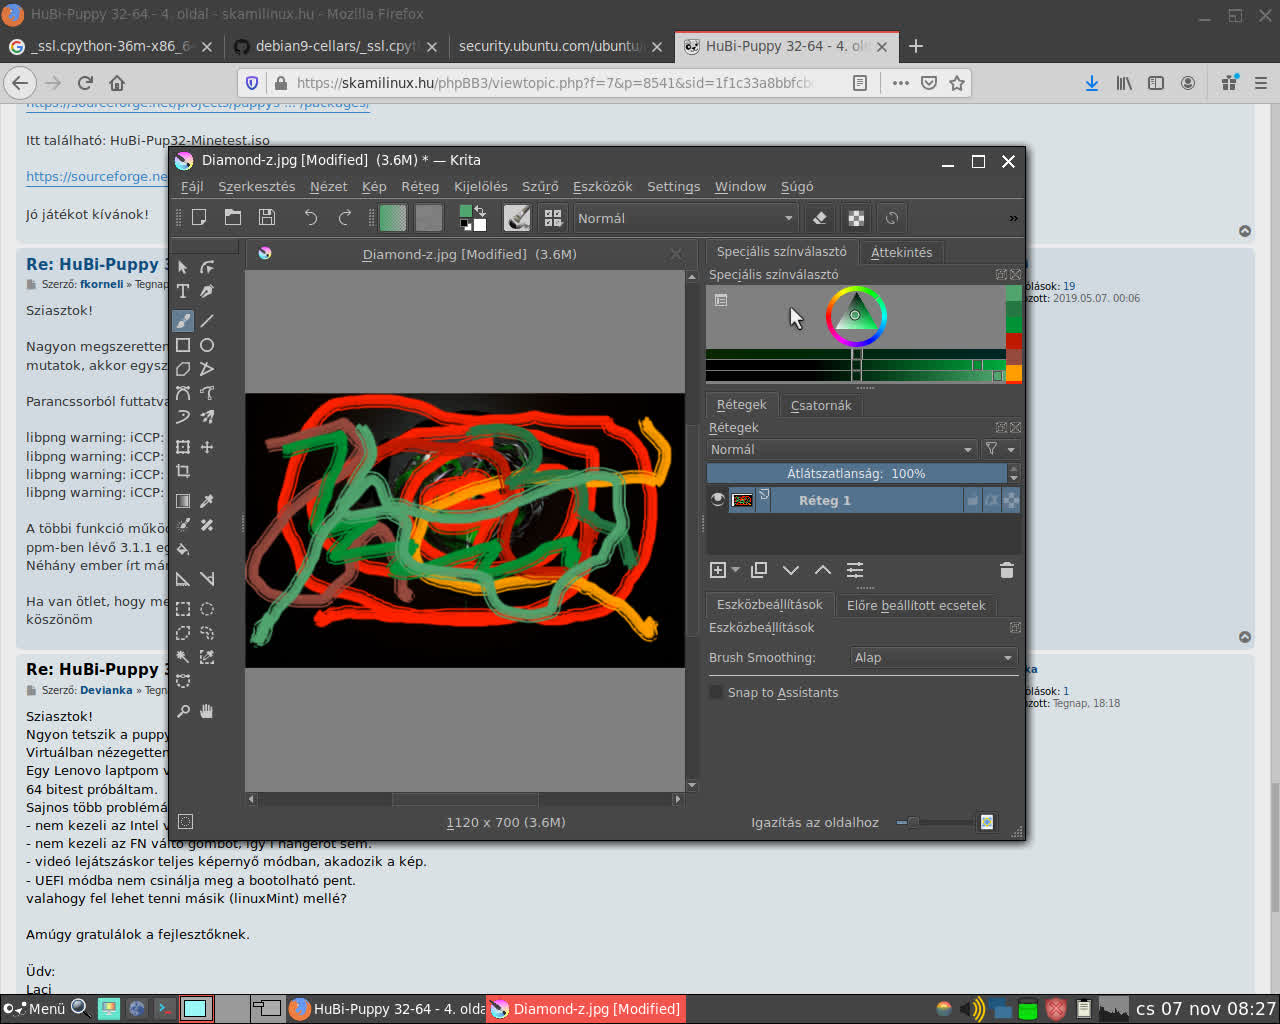Click the Redo arrow in Krita toolbar
The height and width of the screenshot is (1024, 1280).
coord(345,217)
